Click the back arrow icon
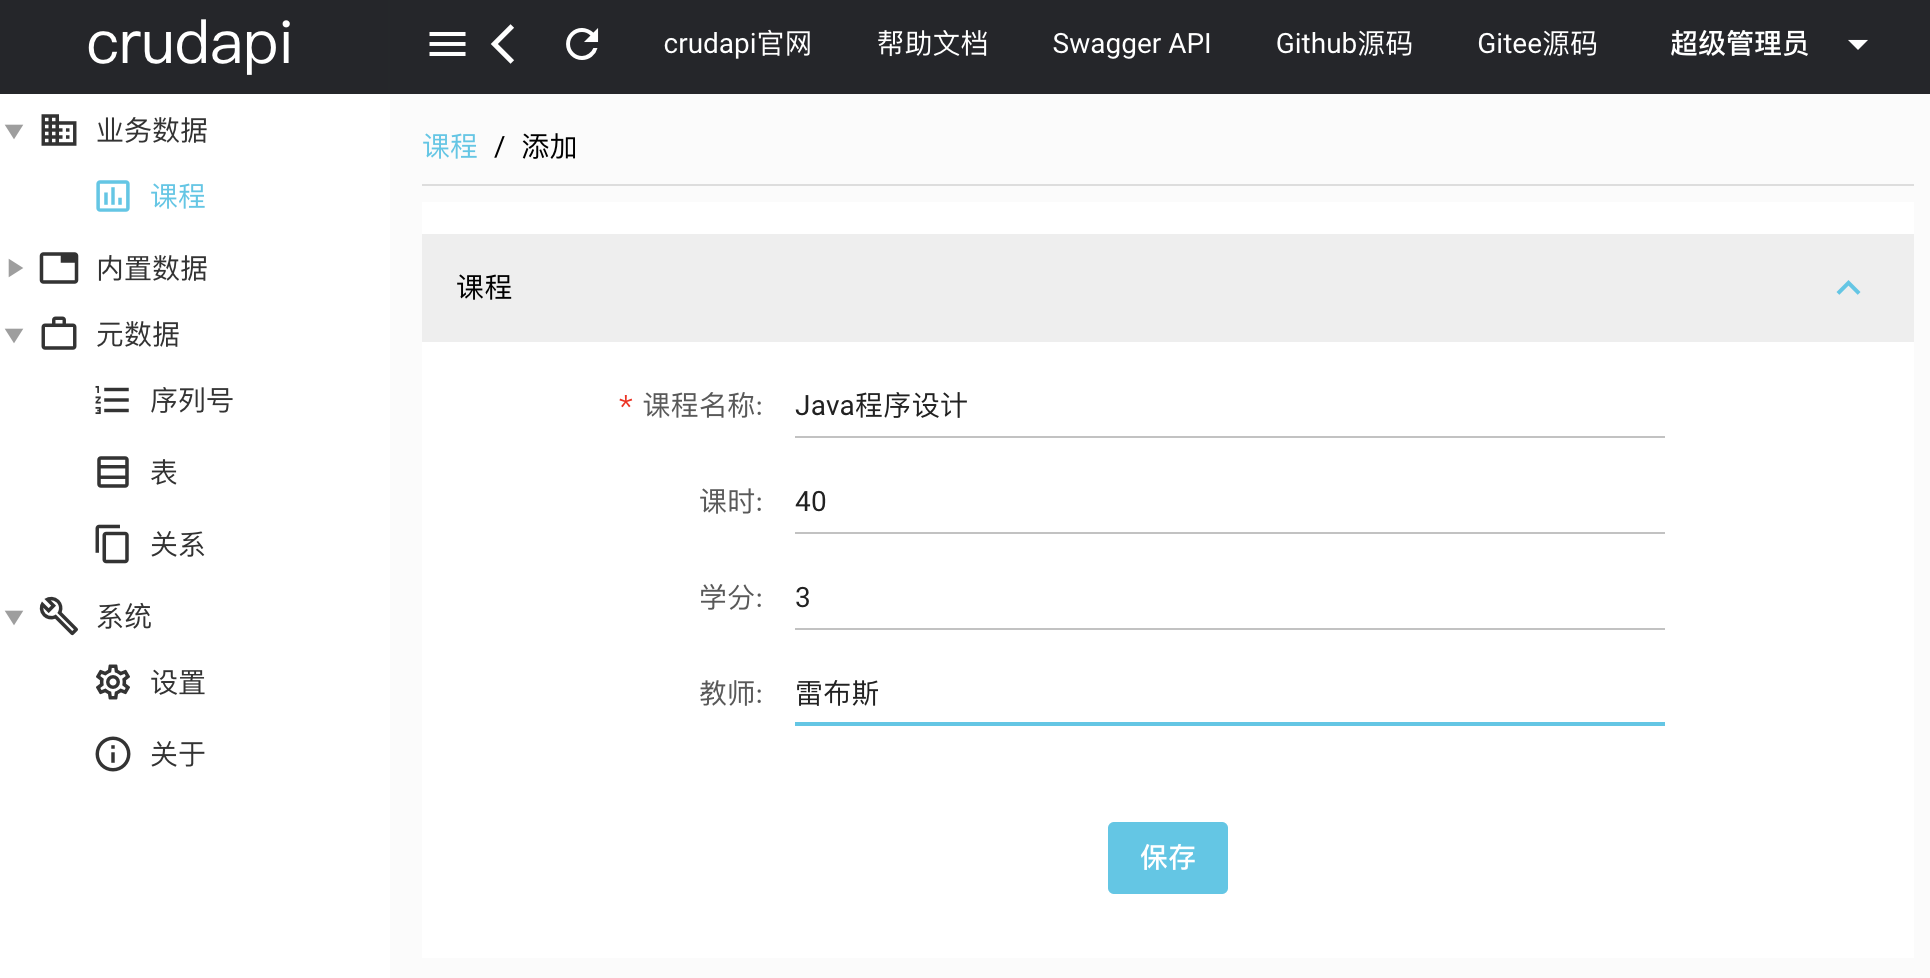The image size is (1930, 978). 504,44
